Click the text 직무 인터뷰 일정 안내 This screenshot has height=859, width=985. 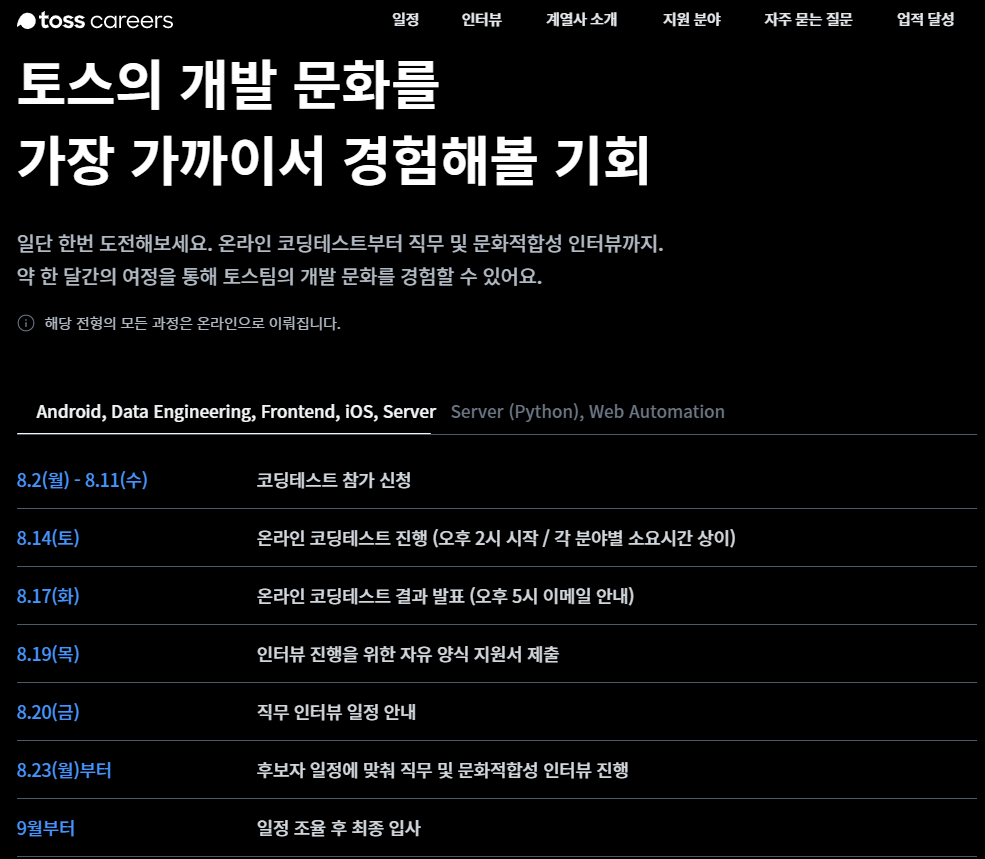click(x=336, y=712)
